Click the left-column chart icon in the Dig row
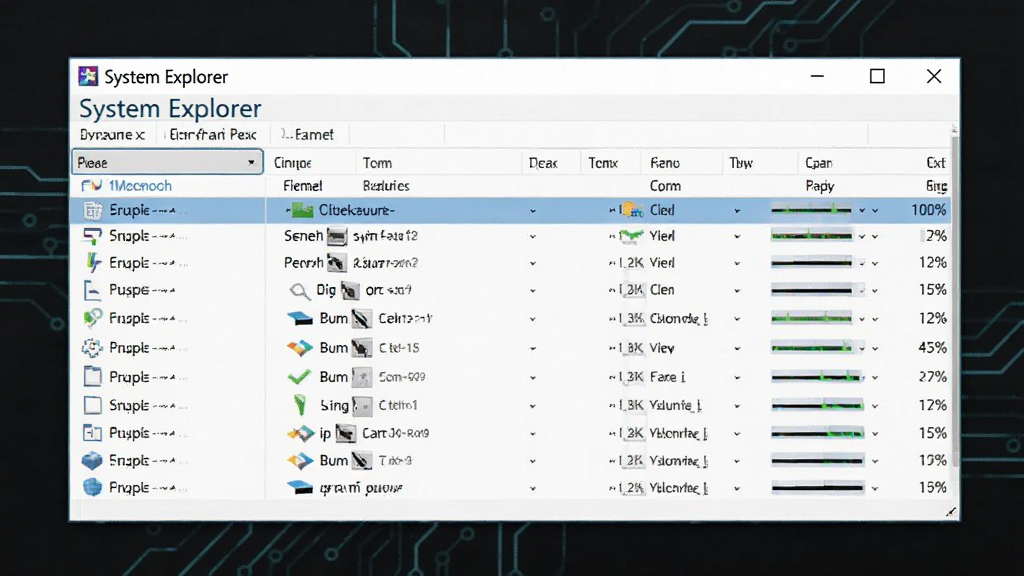This screenshot has height=576, width=1024. pyautogui.click(x=92, y=290)
